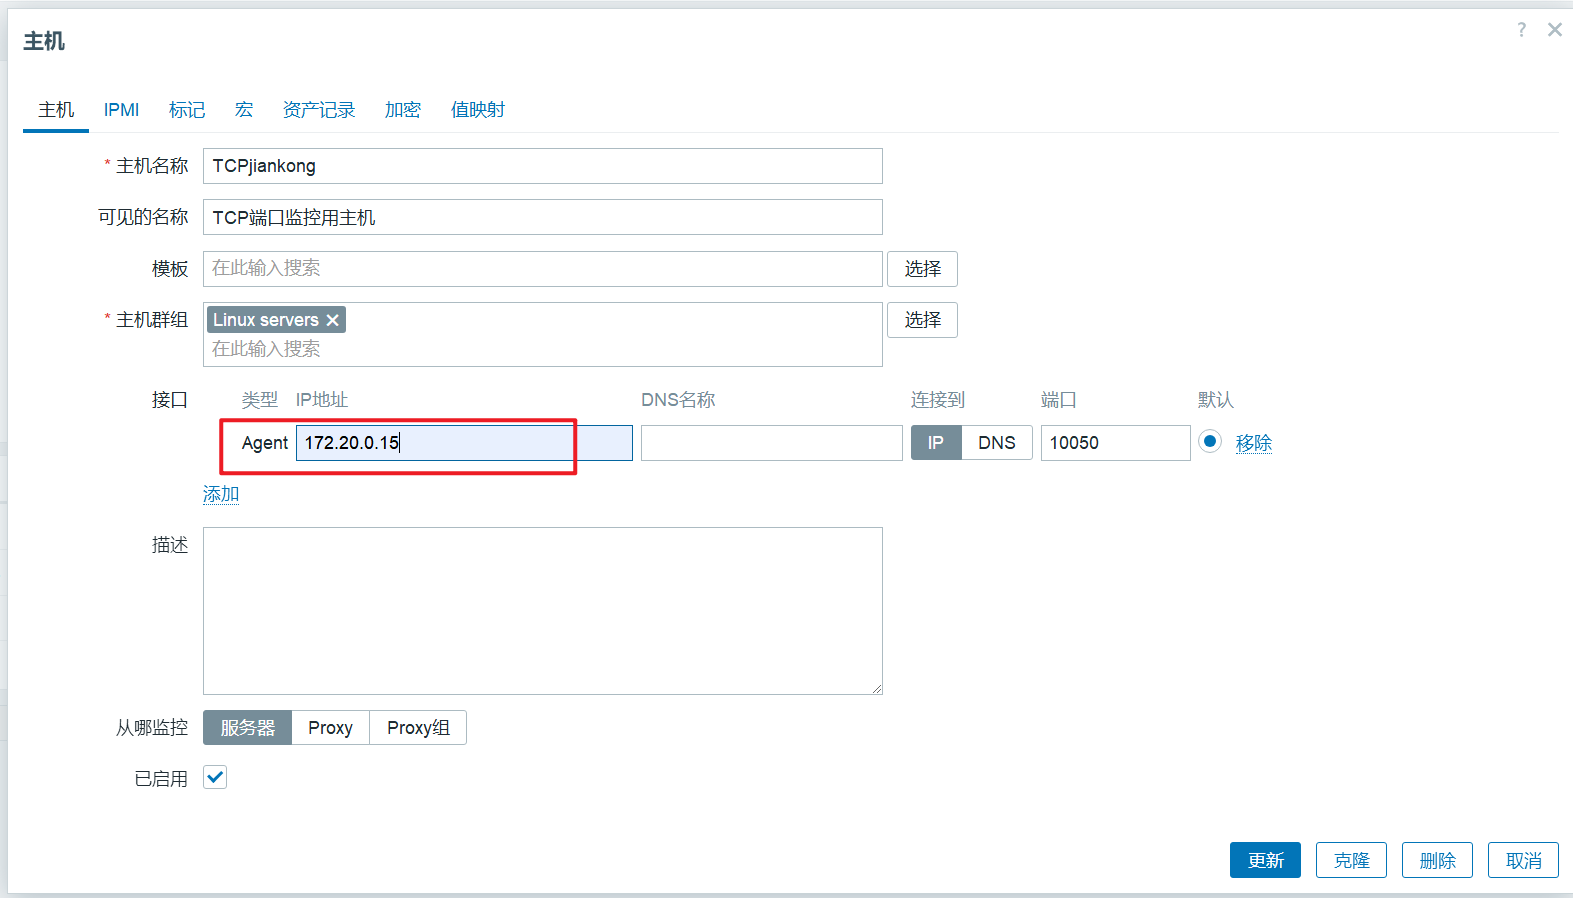This screenshot has width=1573, height=898.
Task: Switch to the 宏 tab
Action: [x=244, y=110]
